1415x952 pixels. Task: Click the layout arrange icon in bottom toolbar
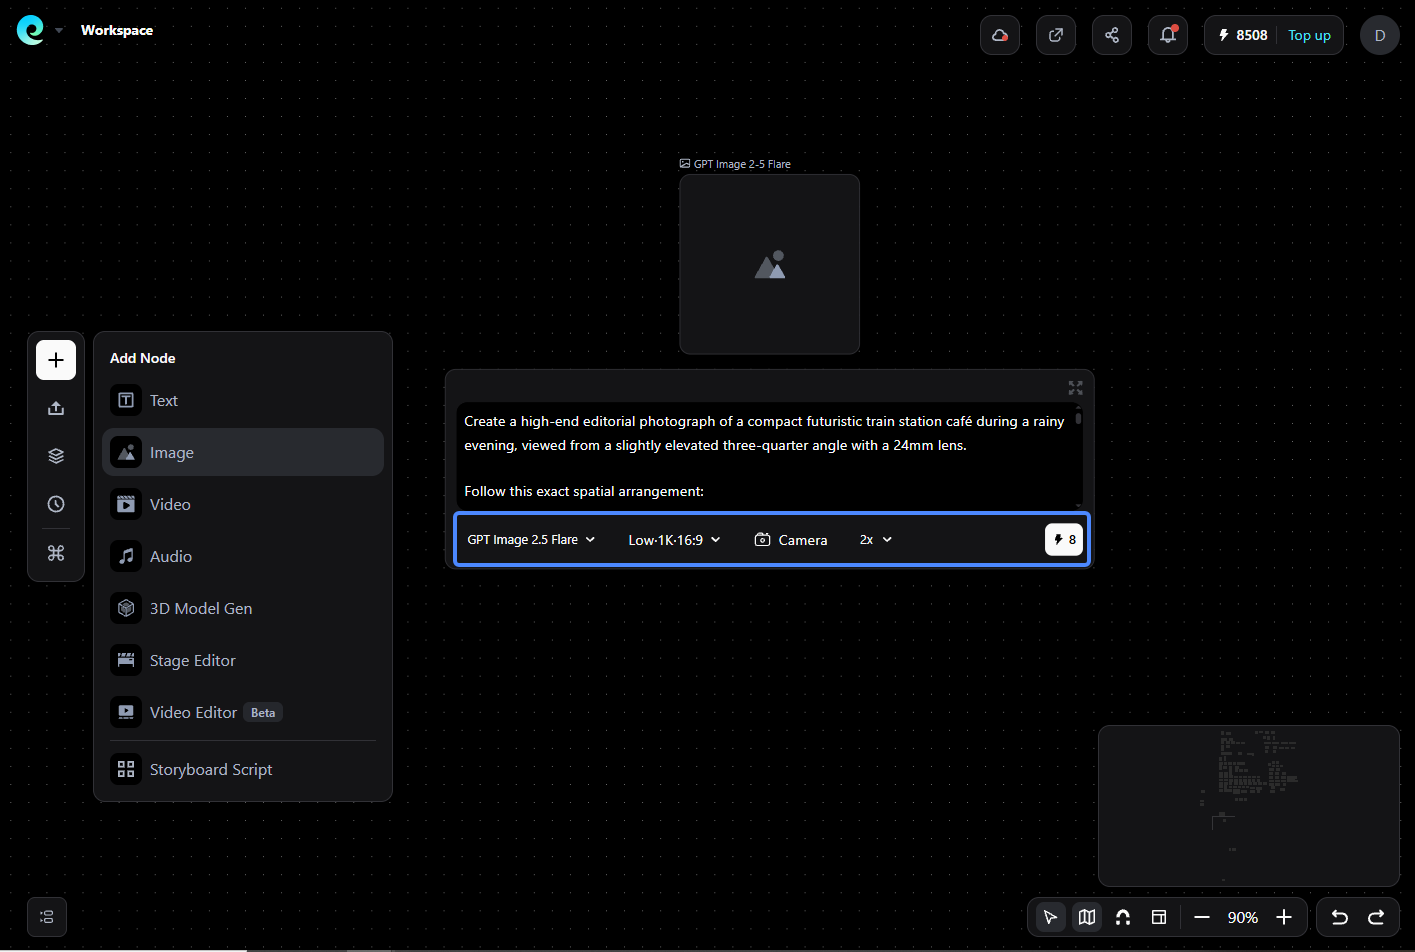1159,917
